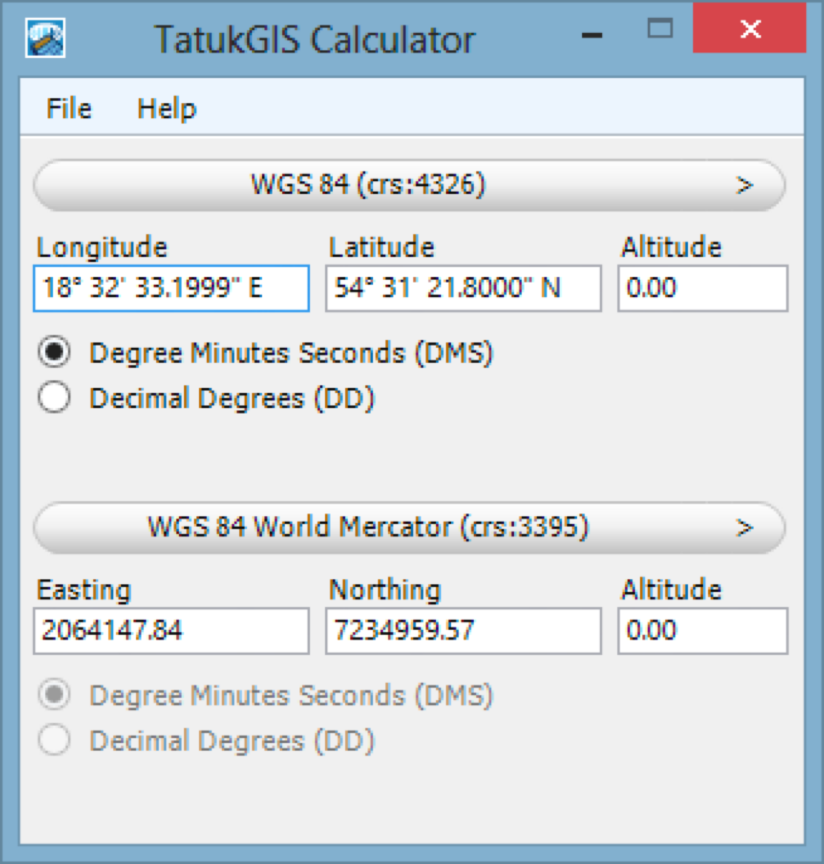Select the enabled Degree Minutes Seconds (DMS) radio button
The image size is (824, 864).
(x=54, y=352)
